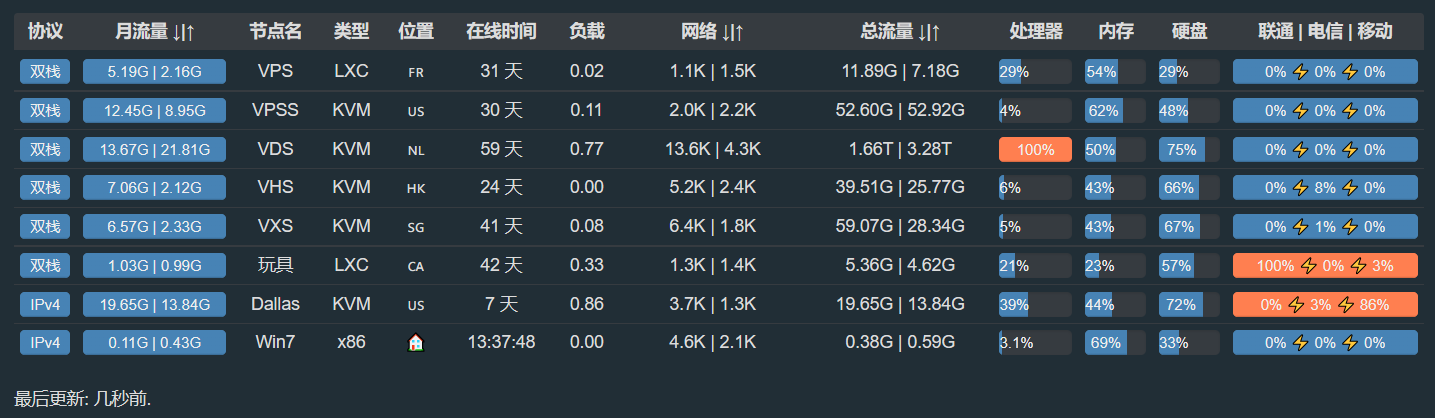Click the orange packet-loss badge in 玩具 row

1325,266
